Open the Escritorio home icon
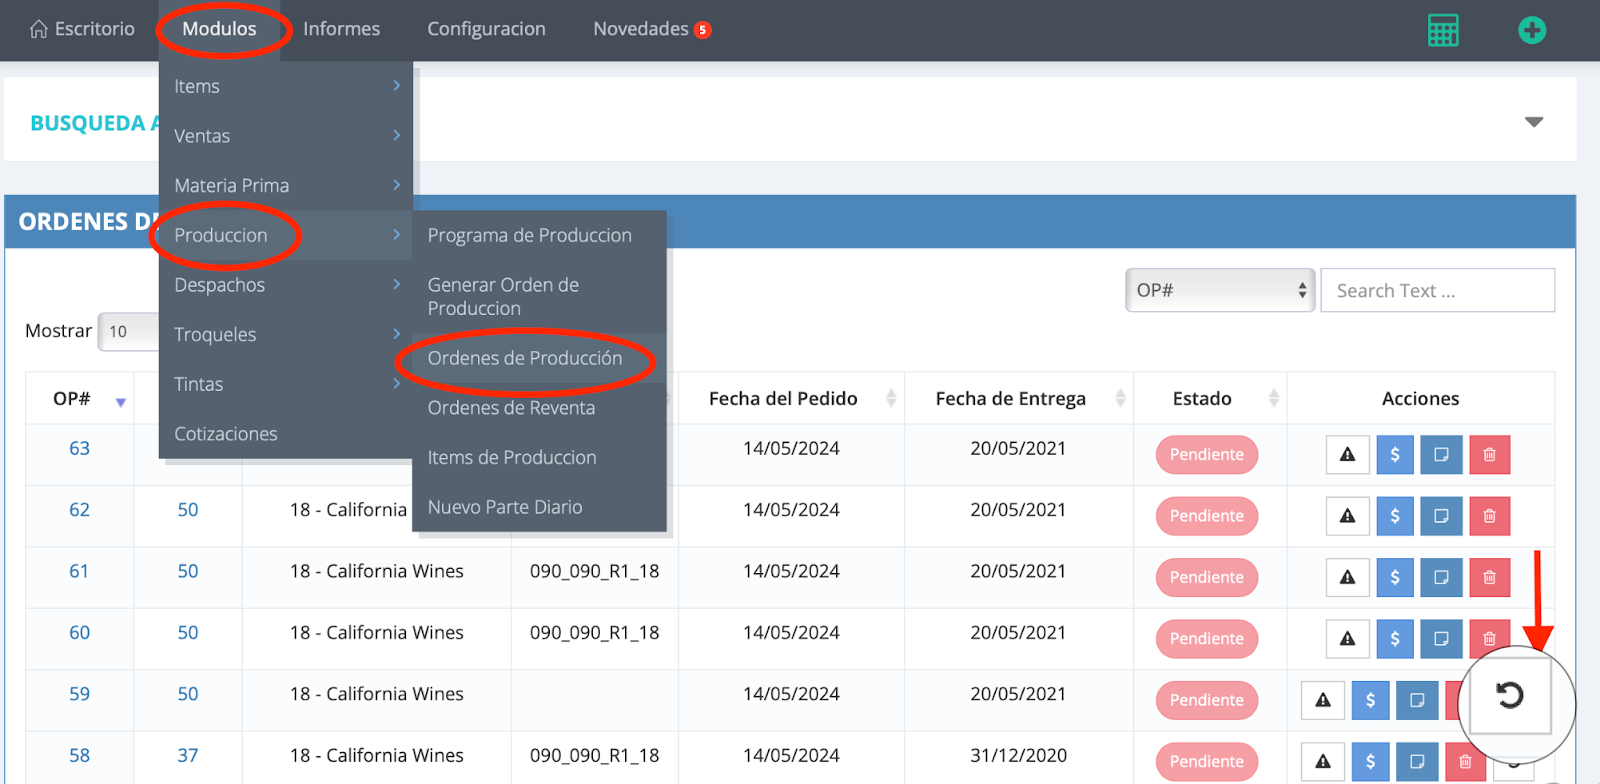The image size is (1600, 784). (x=39, y=29)
